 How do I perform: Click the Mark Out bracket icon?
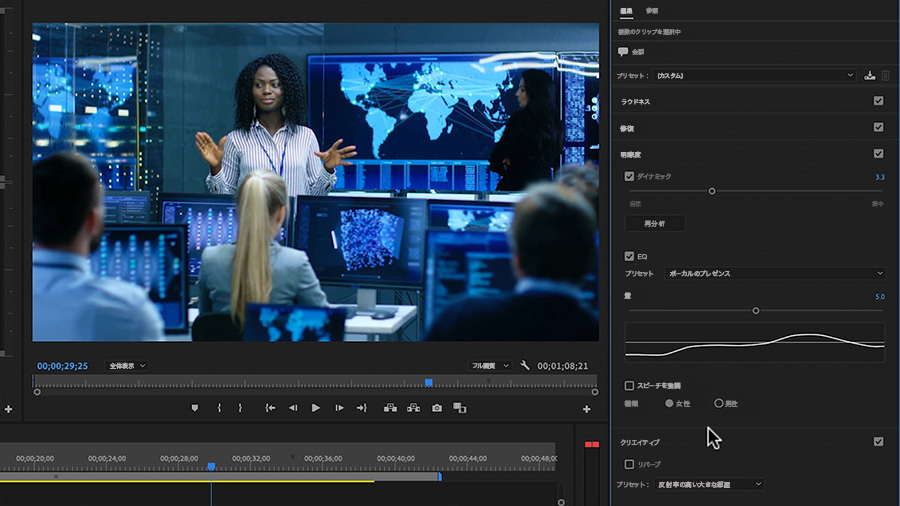pos(240,408)
